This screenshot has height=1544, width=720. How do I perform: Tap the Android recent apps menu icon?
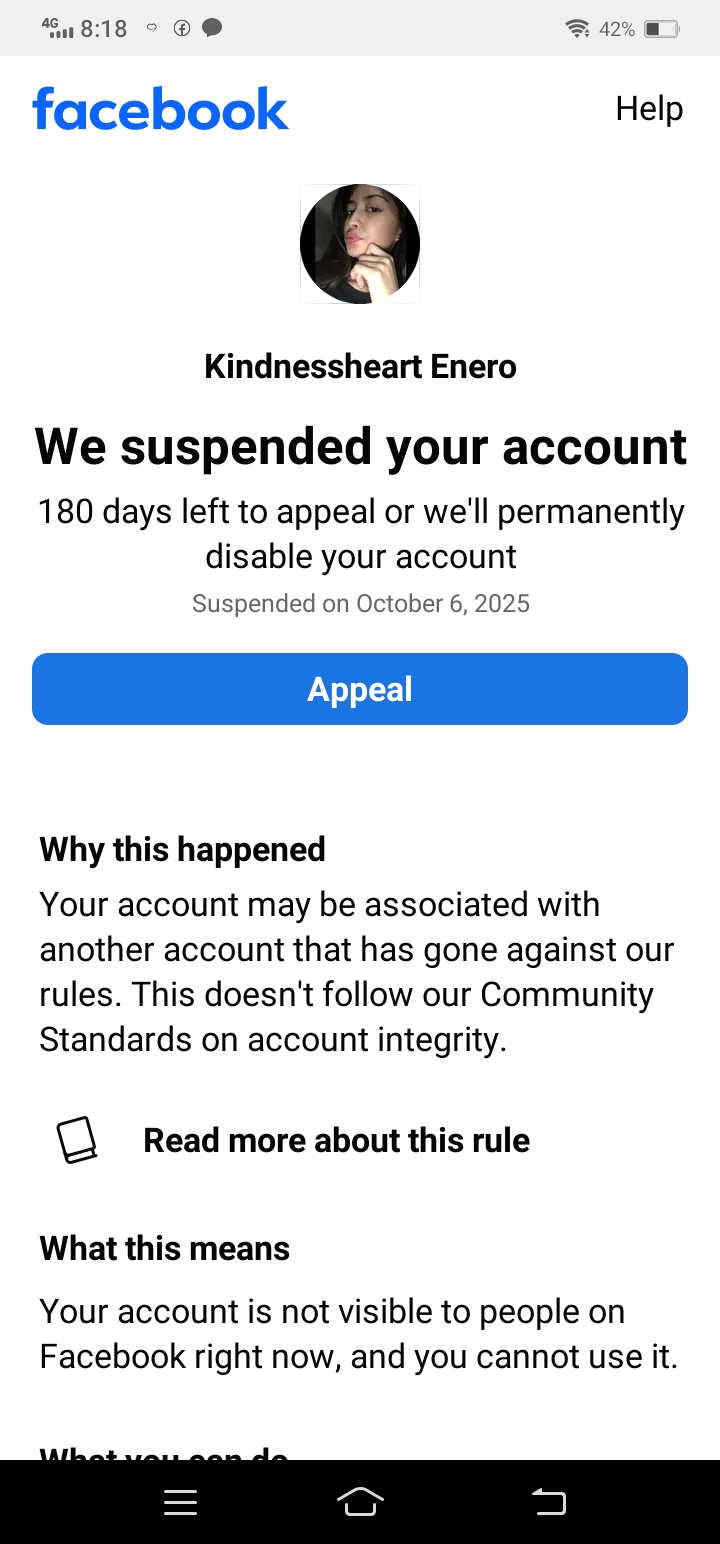pos(180,1502)
